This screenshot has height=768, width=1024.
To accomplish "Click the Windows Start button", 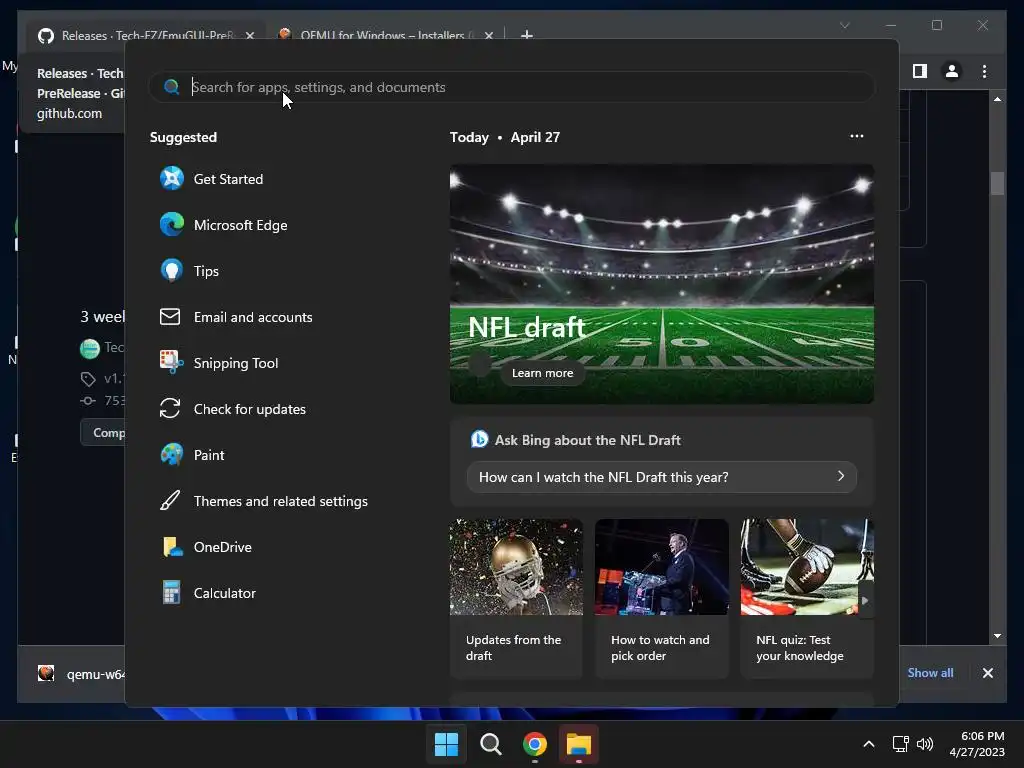I will (x=446, y=744).
